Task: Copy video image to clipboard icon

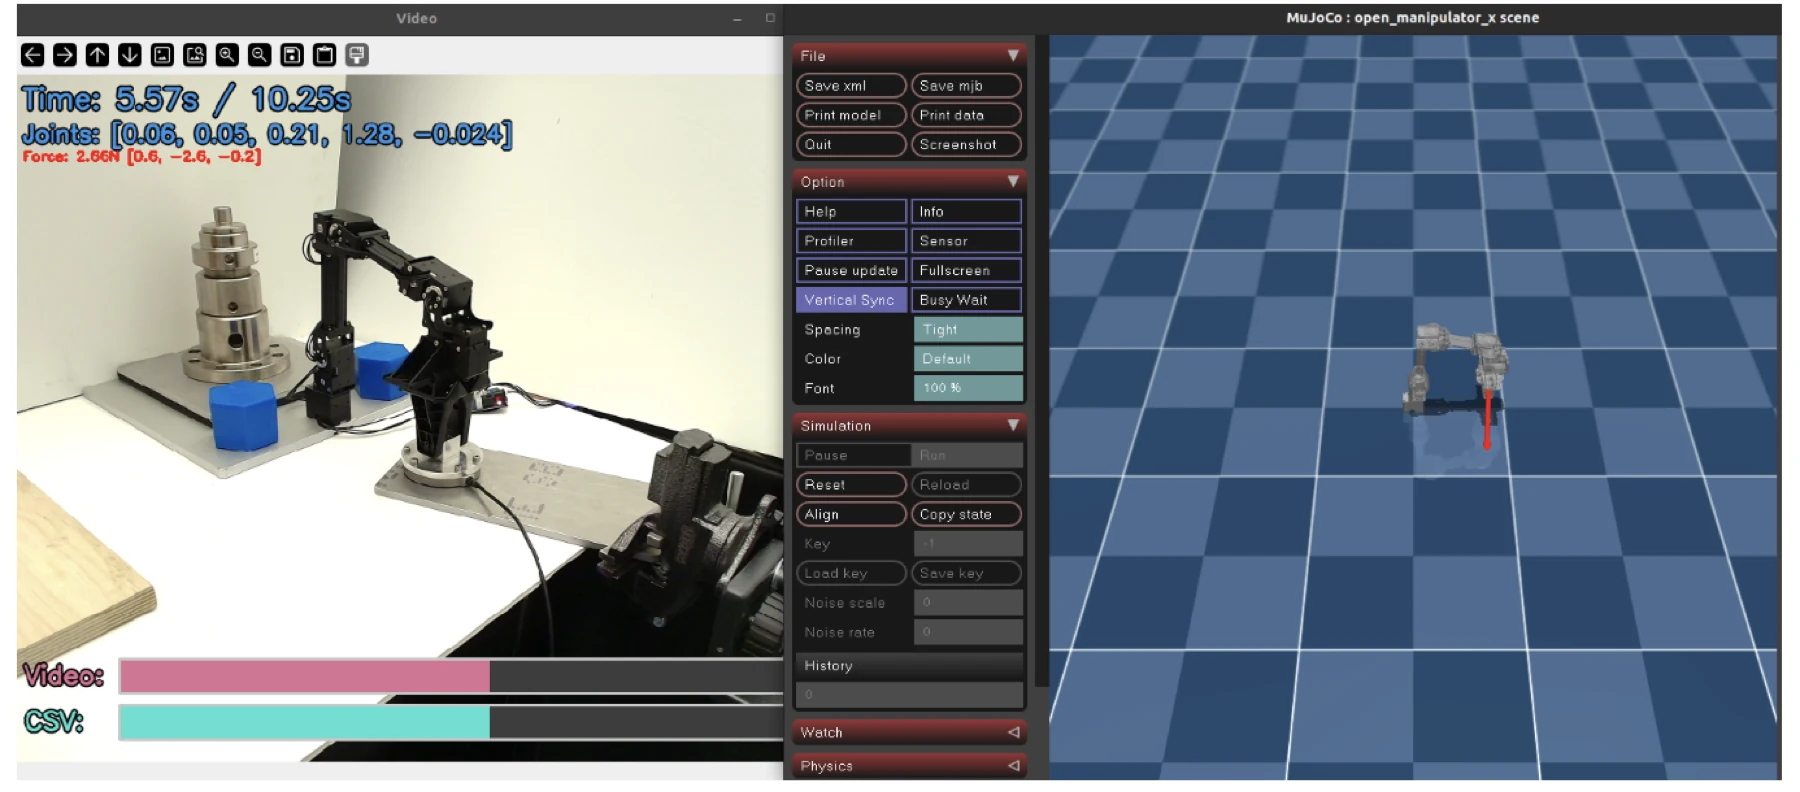Action: 324,55
